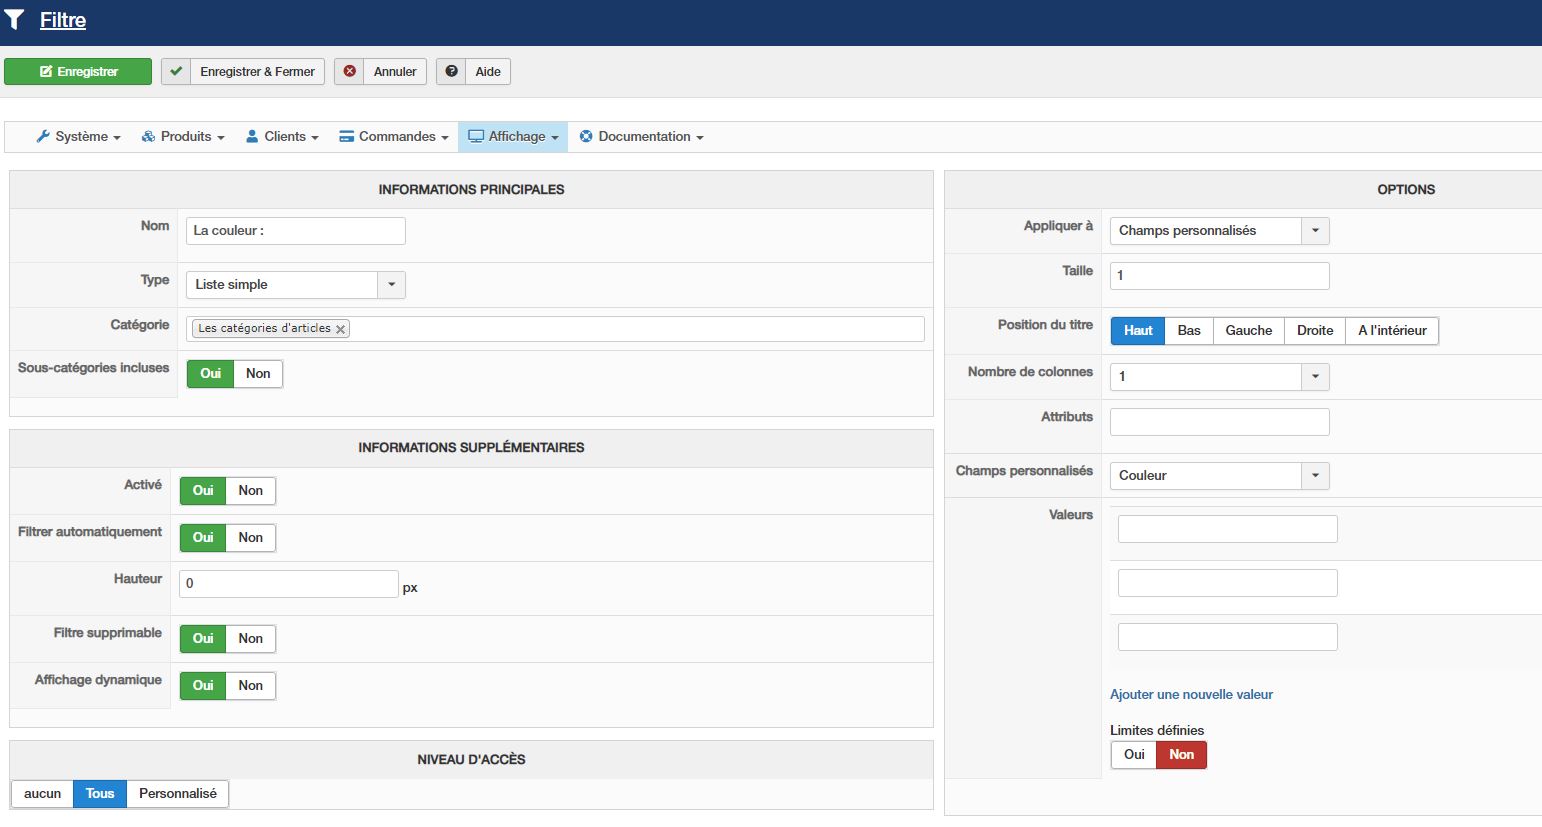
Task: Set Activé to Oui
Action: (x=203, y=491)
